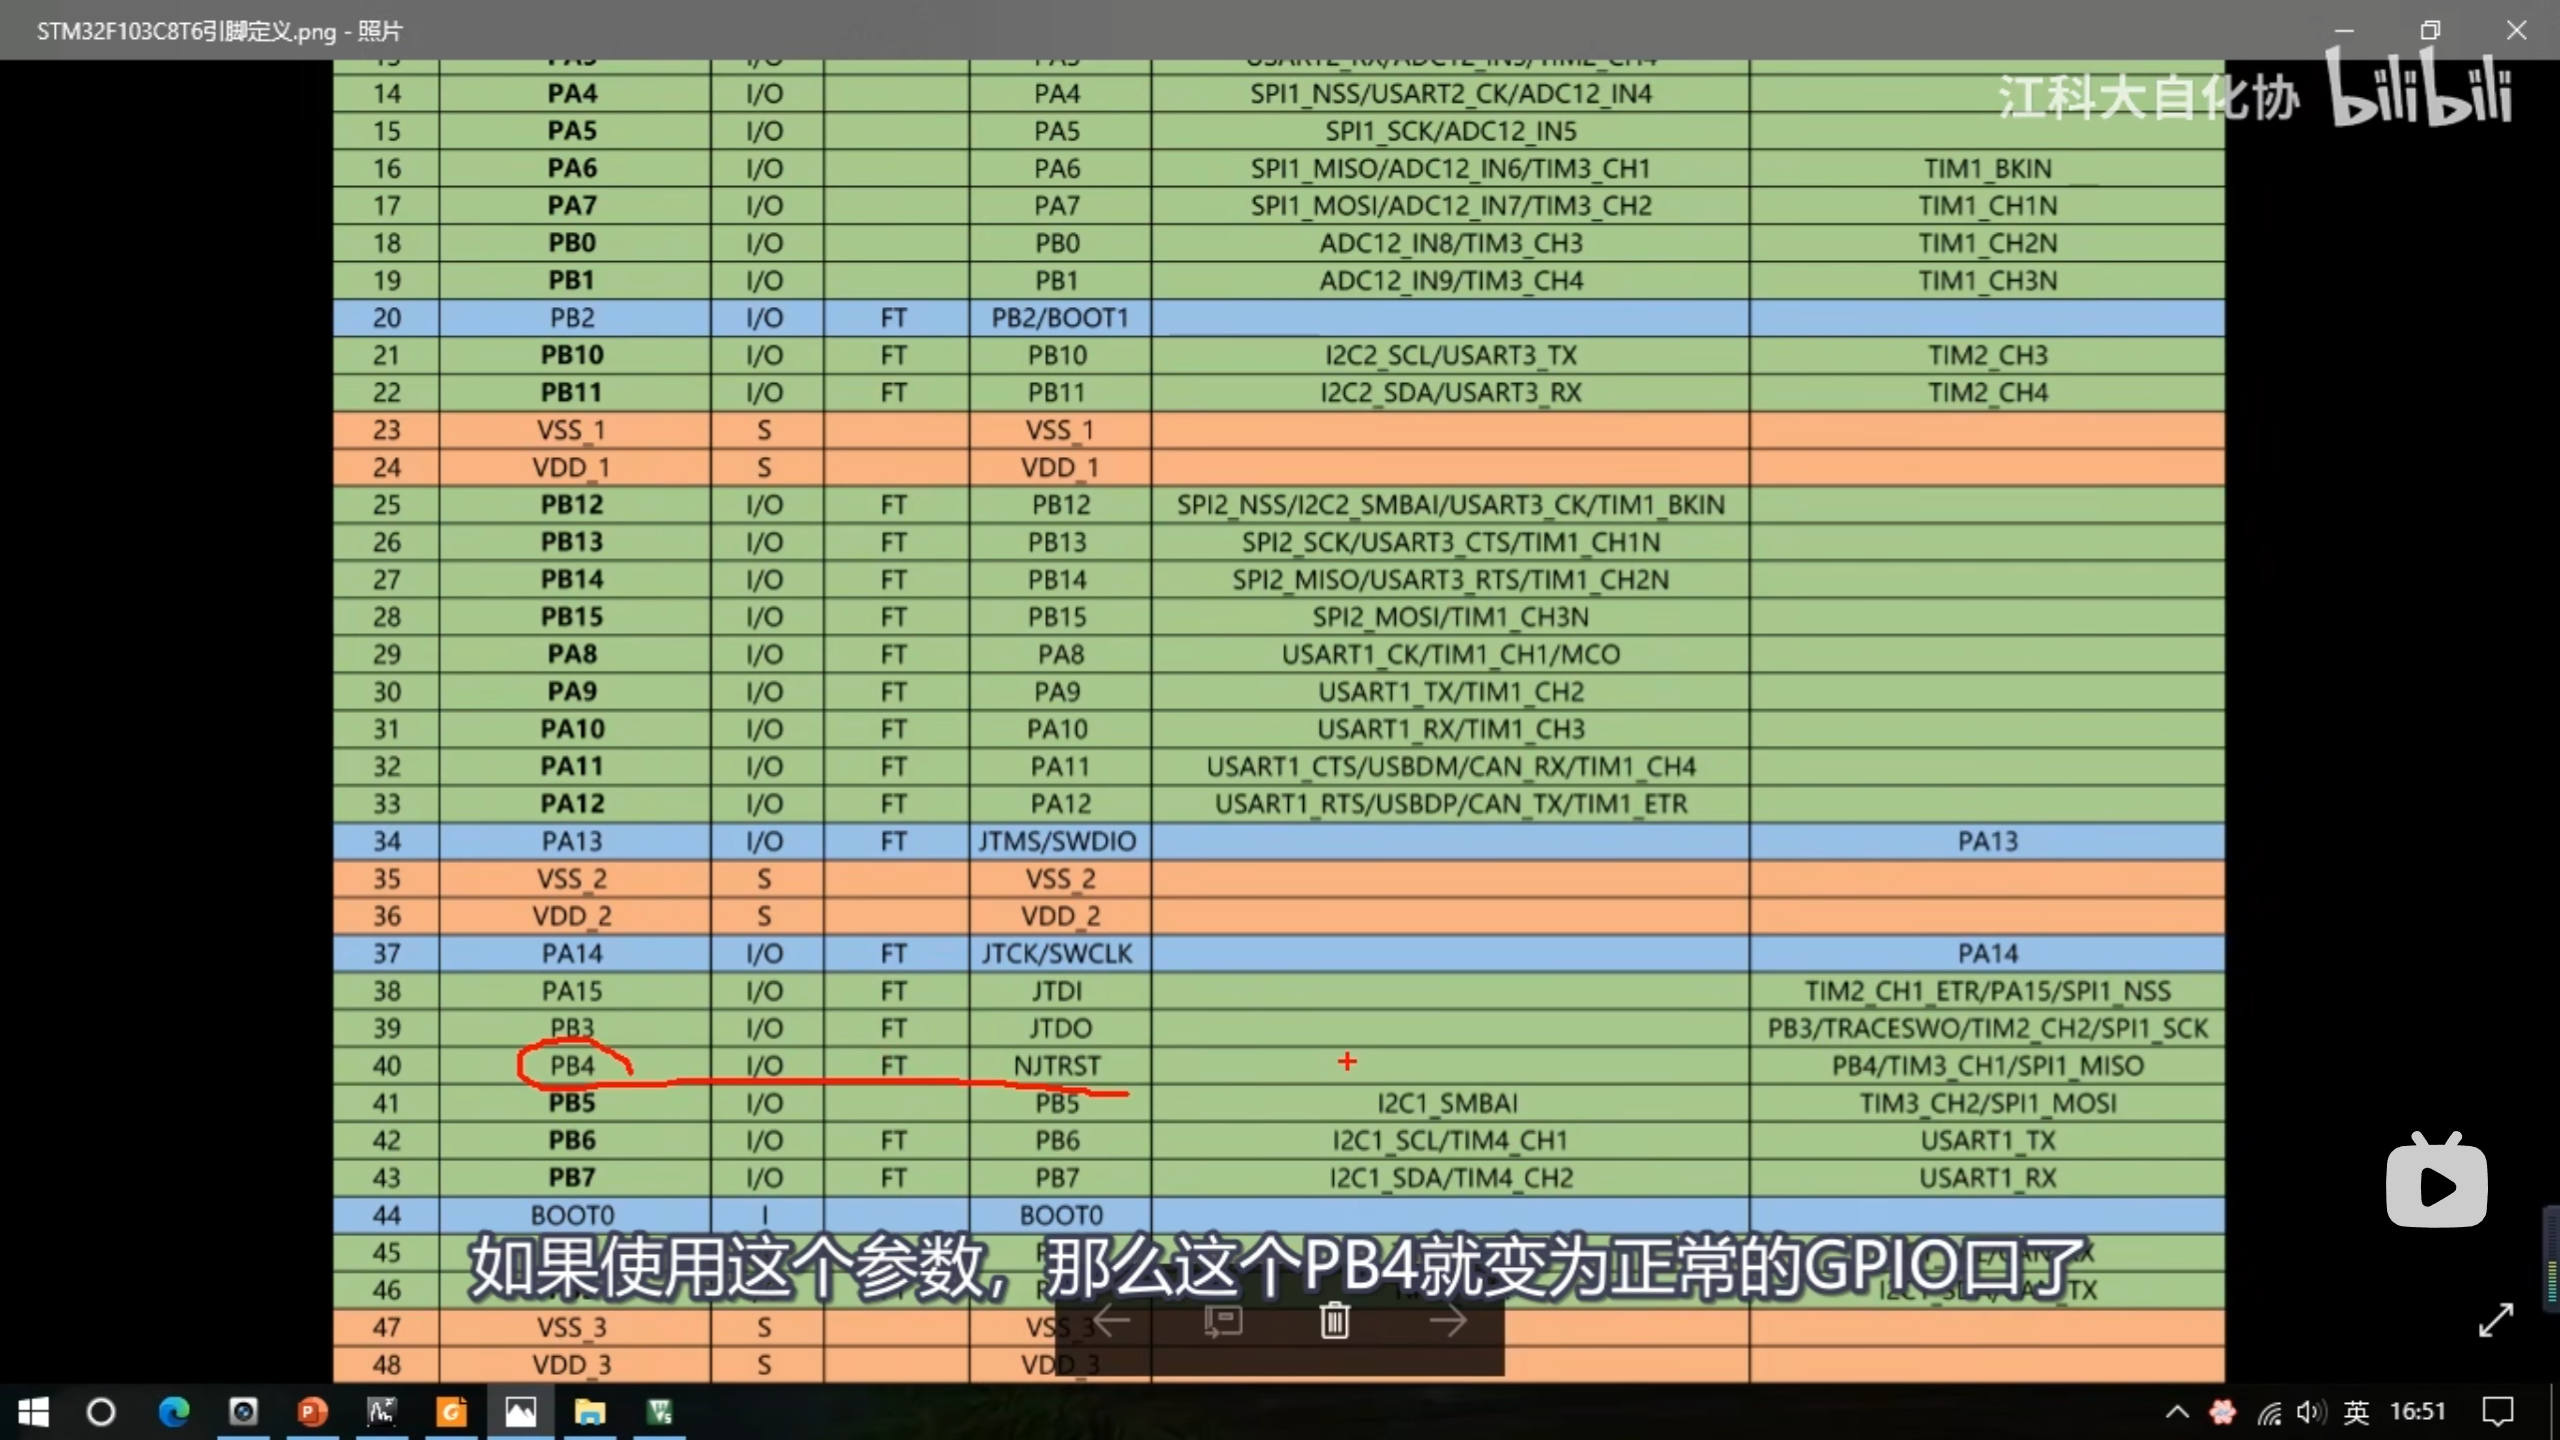Go to the previous photo arrow
The width and height of the screenshot is (2560, 1440).
pos(1111,1321)
